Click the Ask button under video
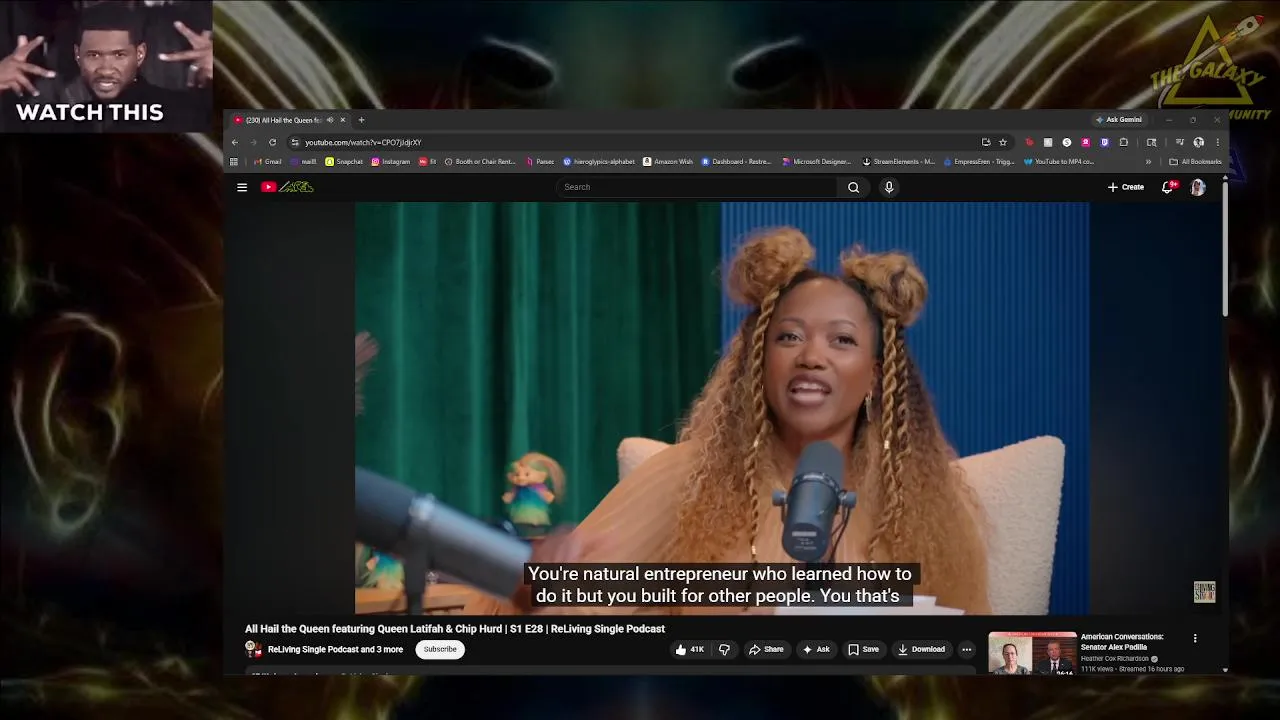The height and width of the screenshot is (720, 1280). [816, 649]
